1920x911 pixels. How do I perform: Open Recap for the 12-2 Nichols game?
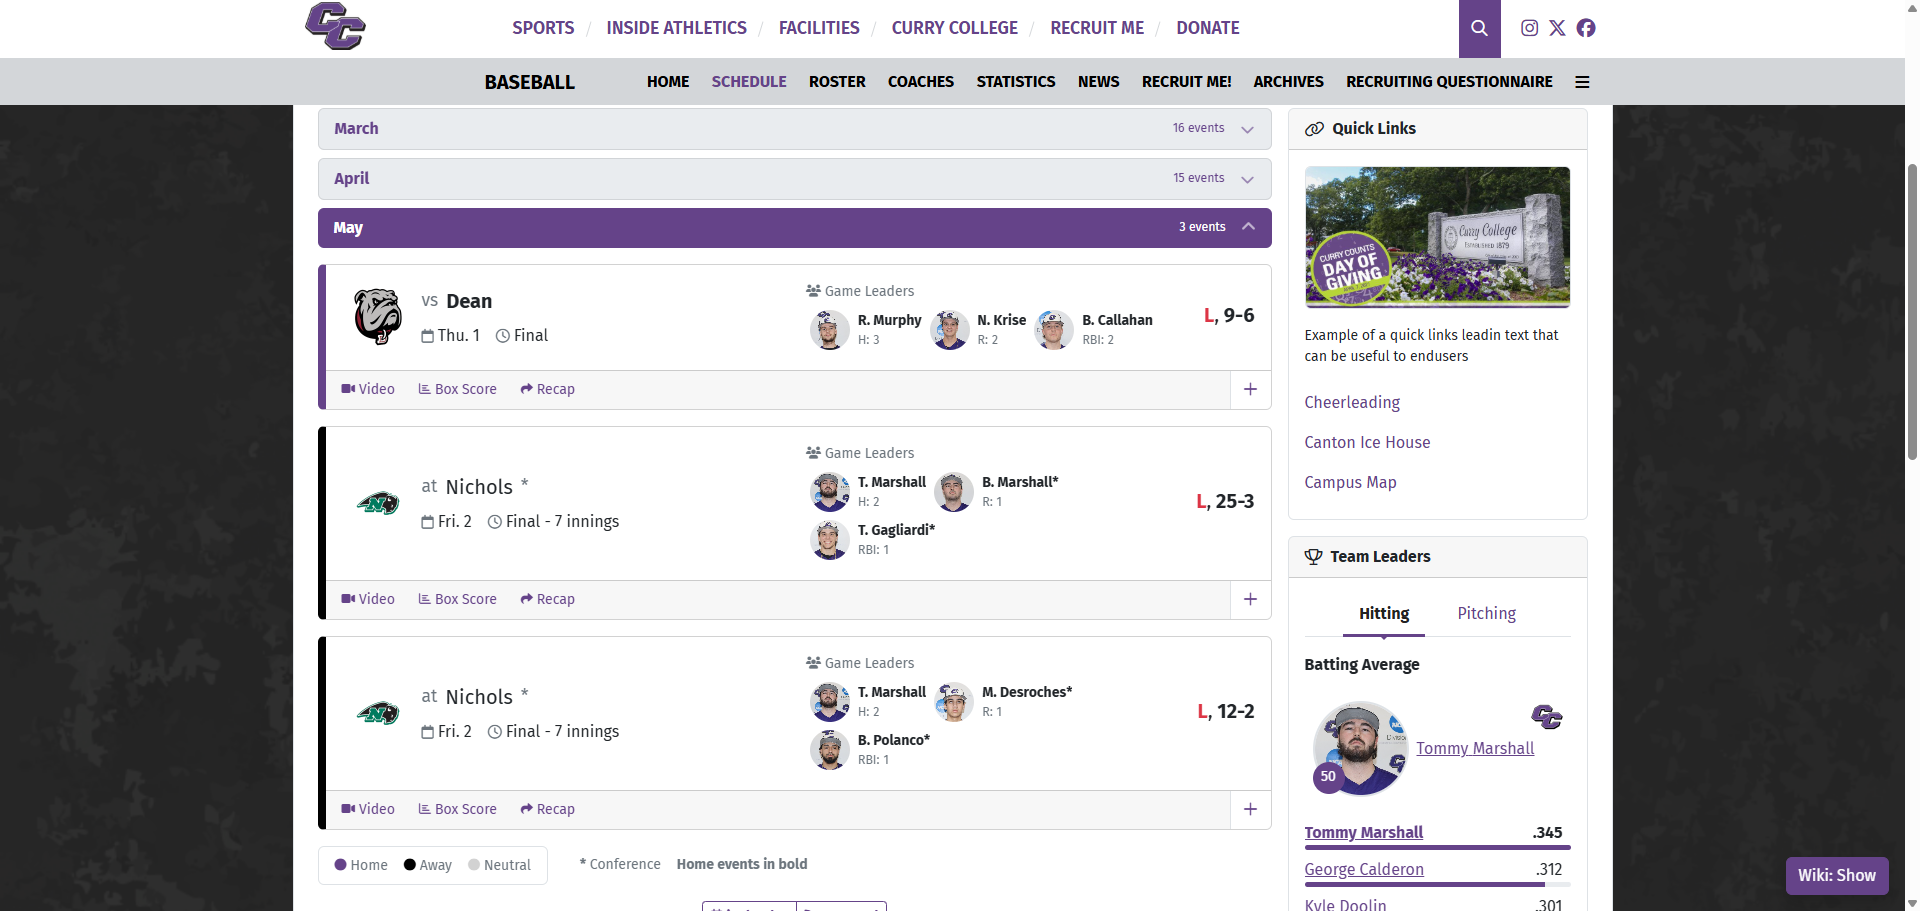pyautogui.click(x=547, y=809)
